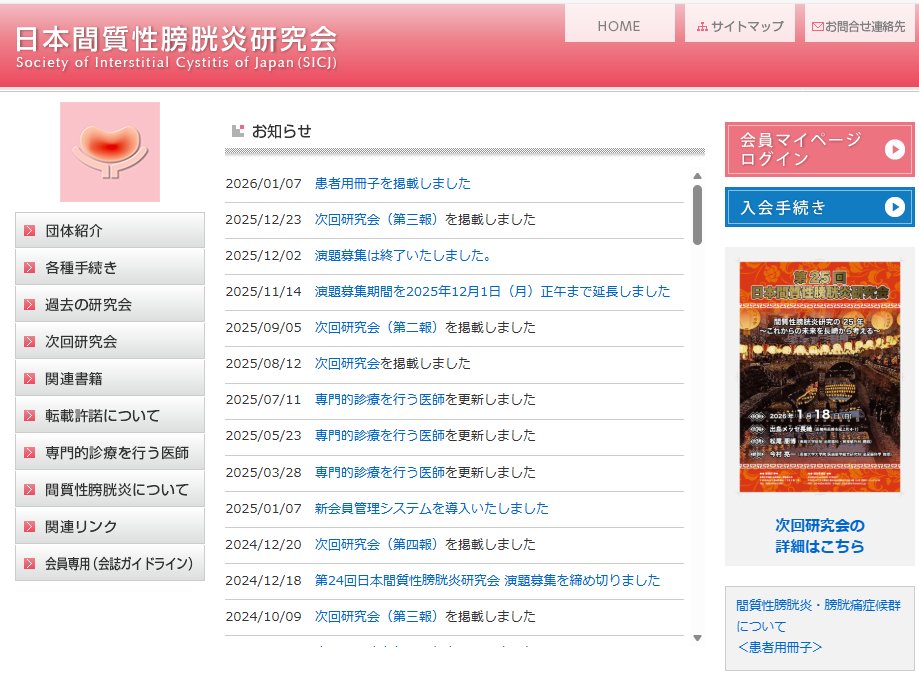919x677 pixels.
Task: Click the pink bladder logo image
Action: pos(110,152)
